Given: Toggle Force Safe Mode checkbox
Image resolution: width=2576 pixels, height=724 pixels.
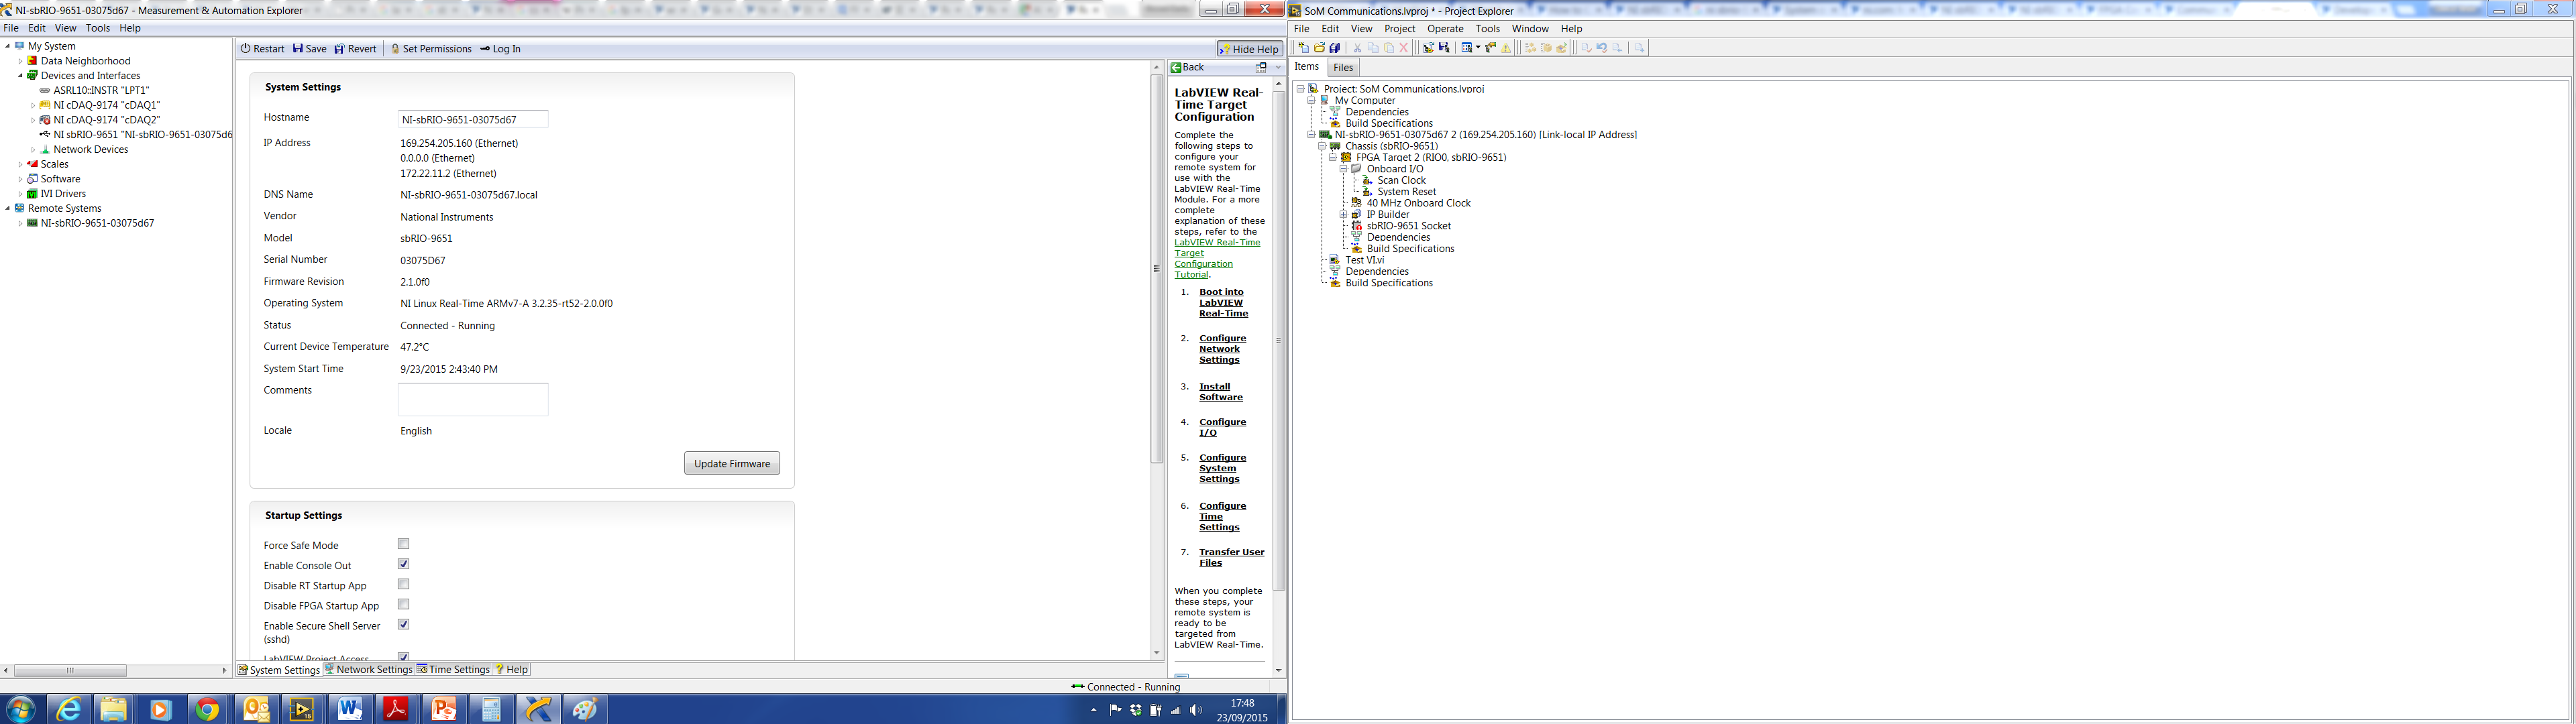Looking at the screenshot, I should tap(404, 544).
